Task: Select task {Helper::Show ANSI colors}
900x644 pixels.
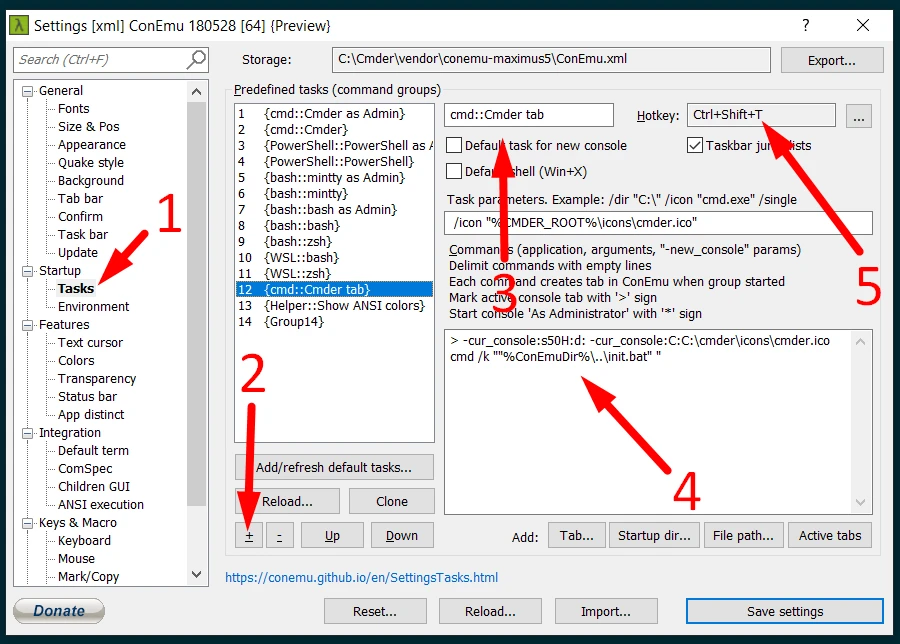Action: click(334, 306)
